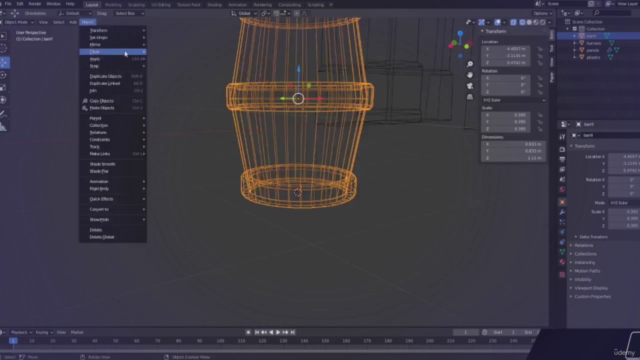Open Physics properties tab icon

pos(562,232)
